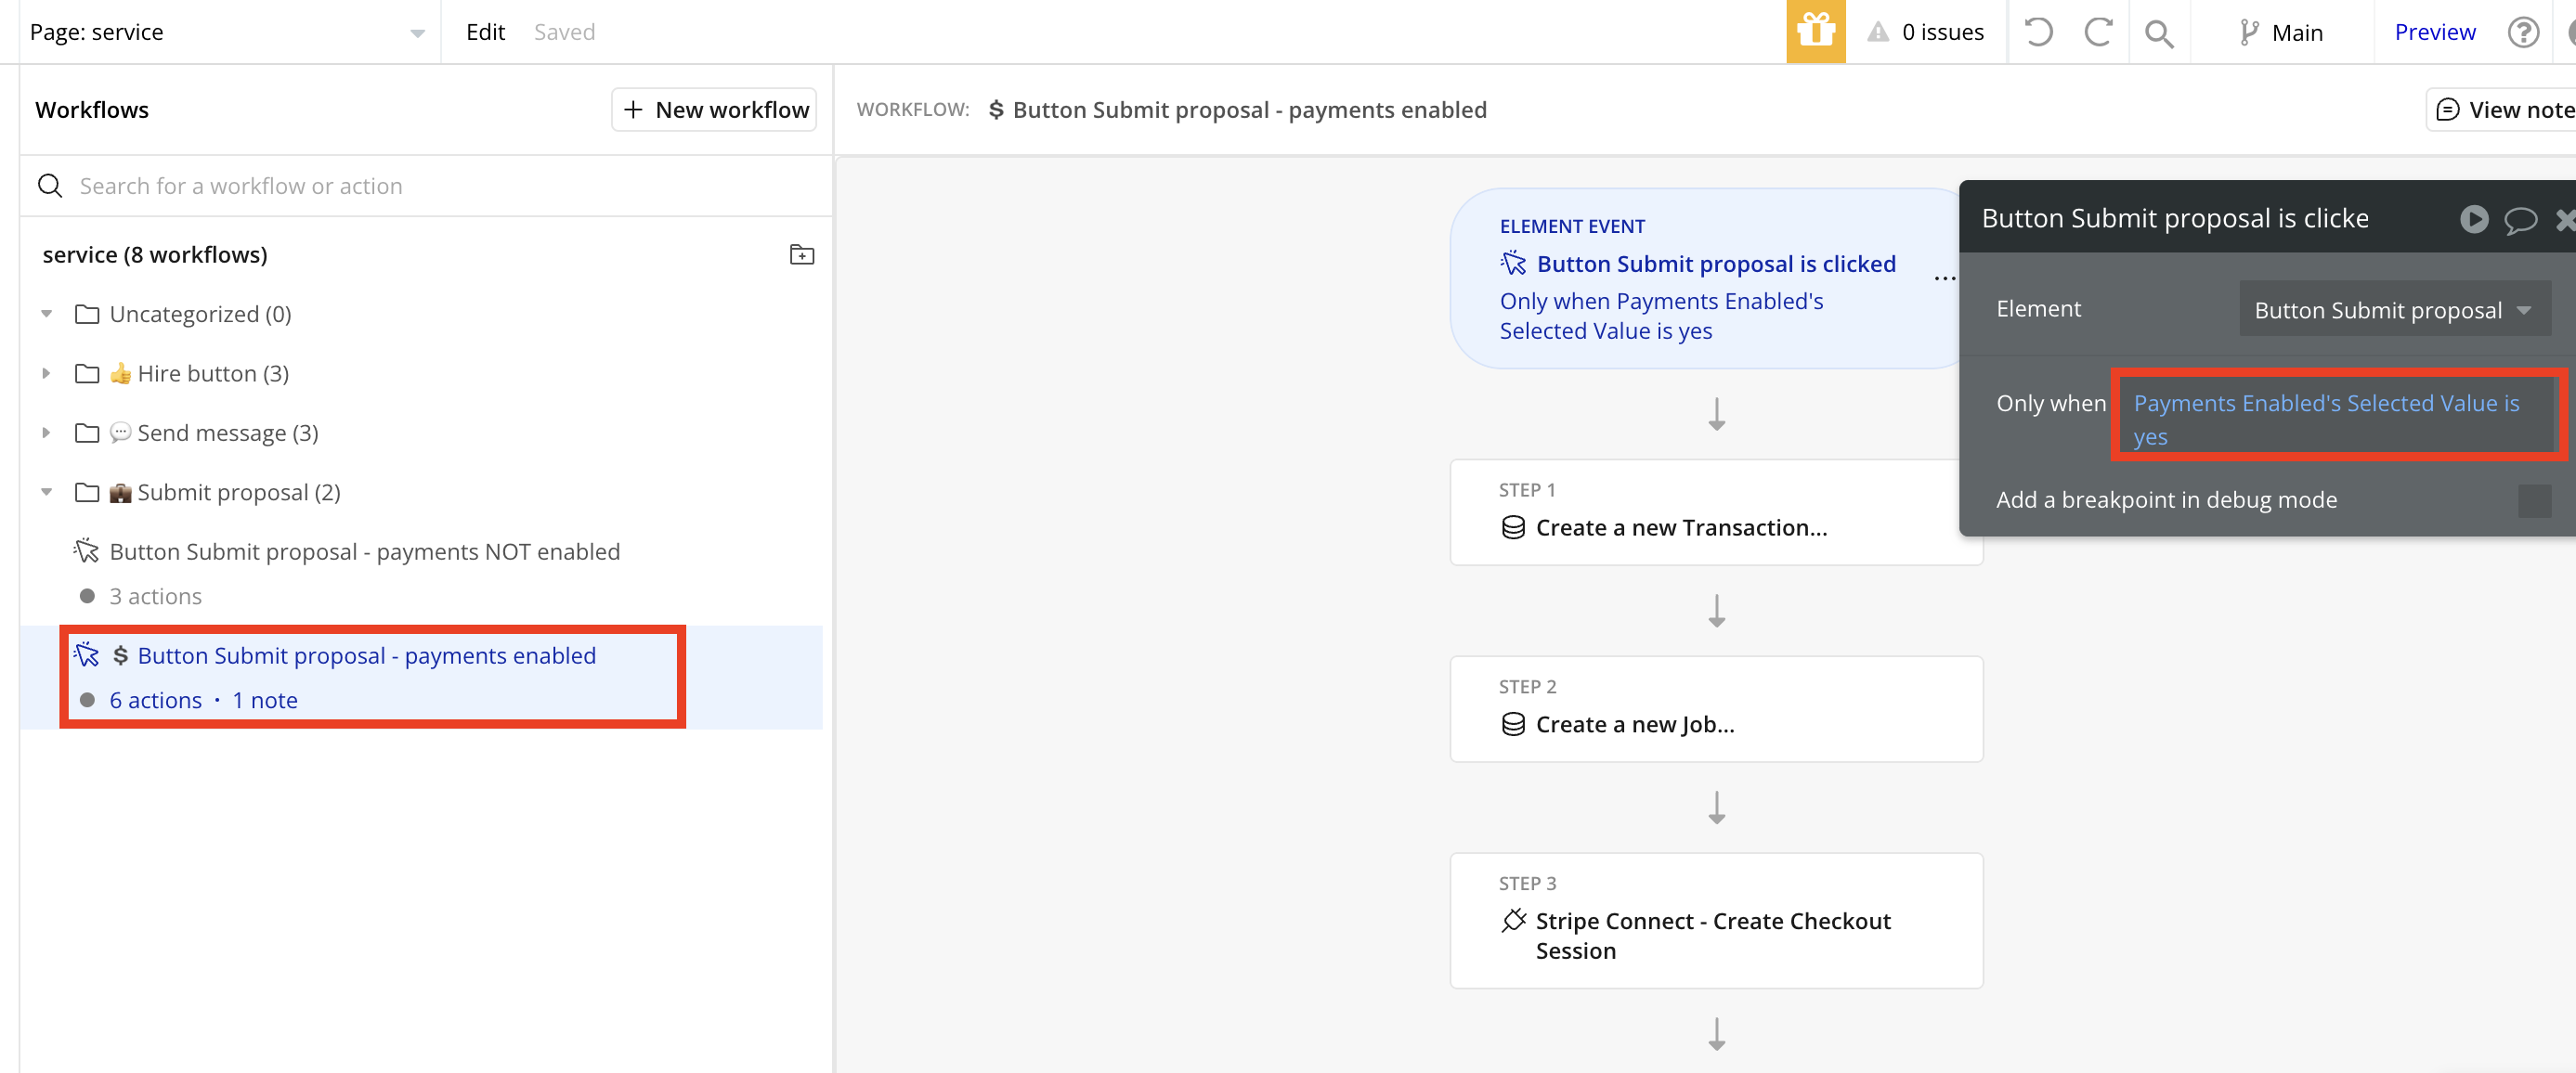The width and height of the screenshot is (2576, 1073).
Task: Open the search magnifier in top bar
Action: pyautogui.click(x=2159, y=34)
